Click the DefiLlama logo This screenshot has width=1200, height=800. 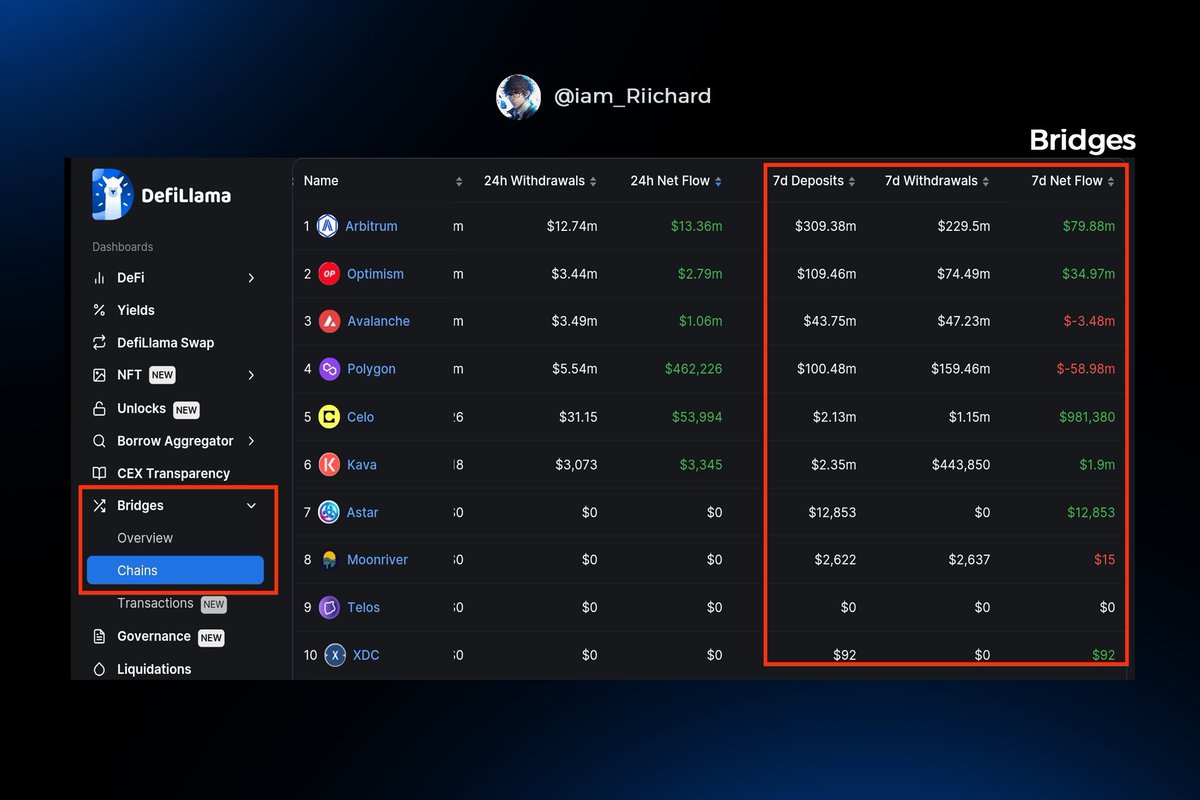pos(162,194)
